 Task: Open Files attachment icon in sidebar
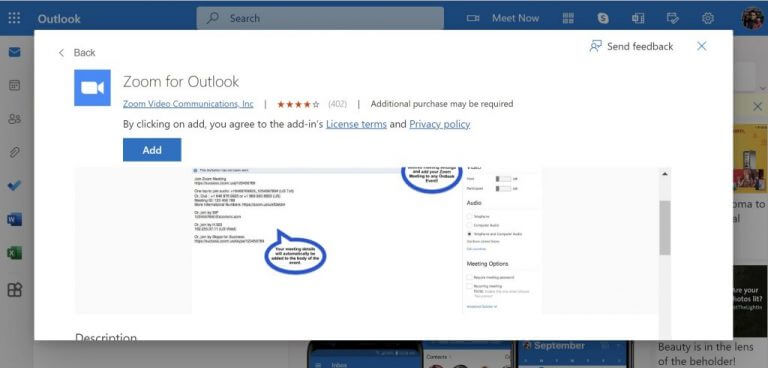tap(15, 152)
